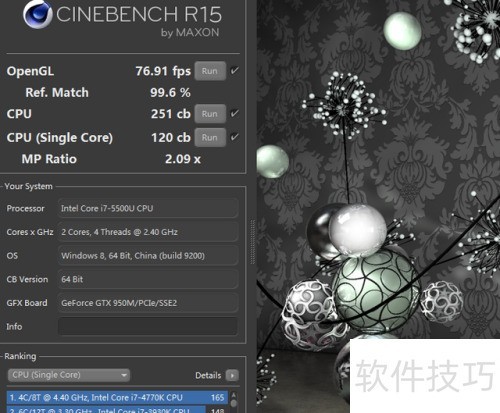This screenshot has height=413, width=500.
Task: Click the GFX Board GeForce GTX 950M field
Action: tap(148, 303)
